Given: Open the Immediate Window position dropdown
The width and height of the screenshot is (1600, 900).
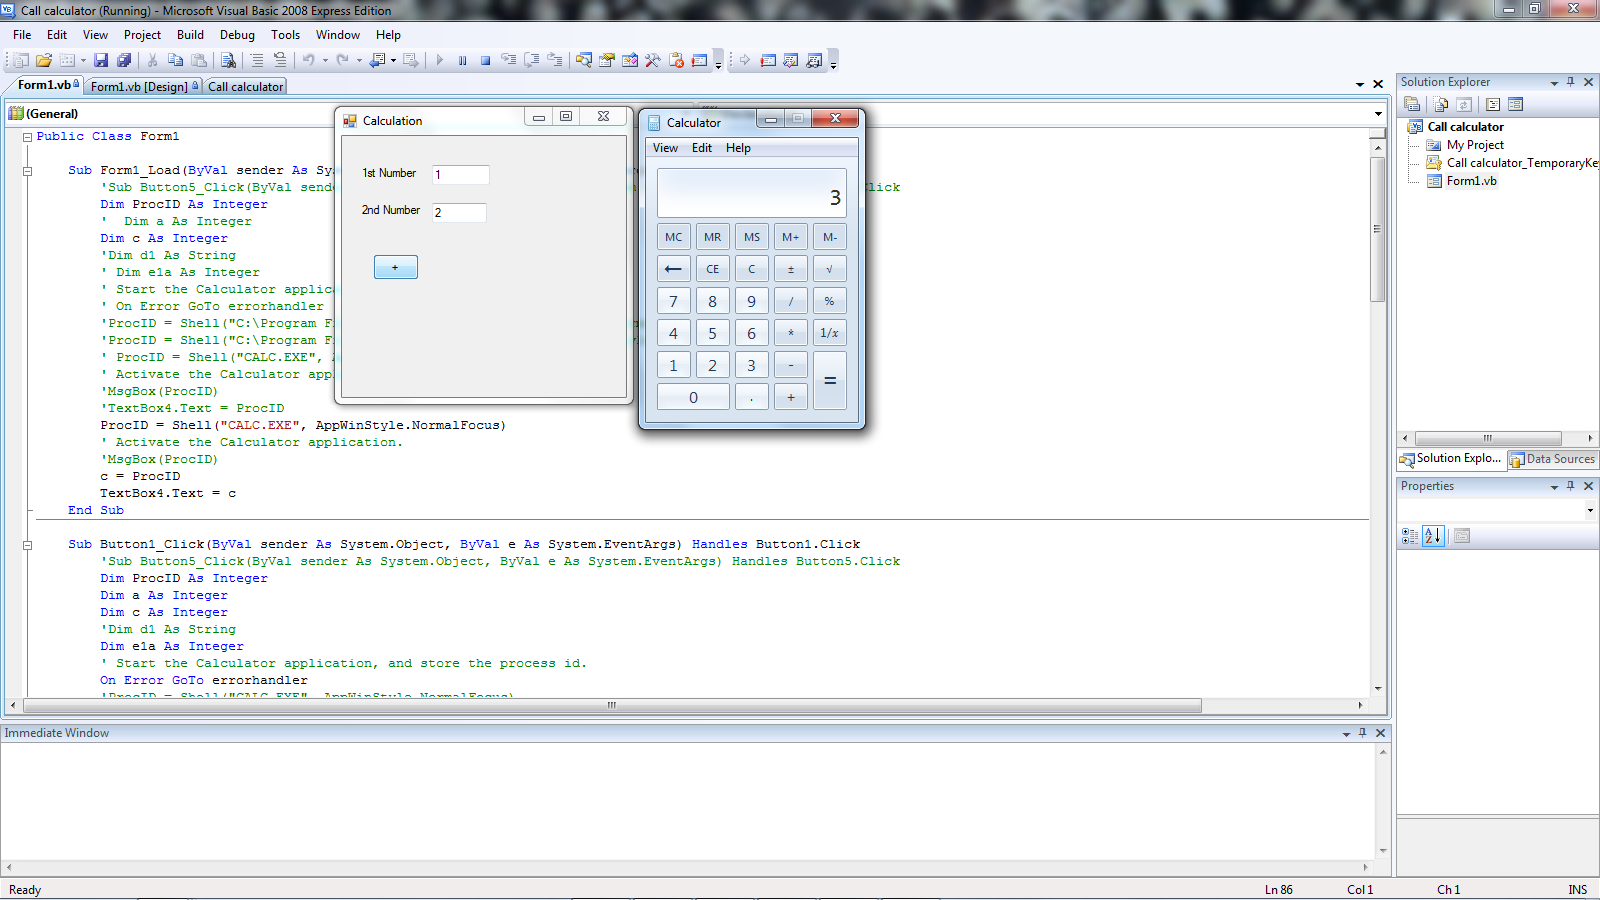Looking at the screenshot, I should pyautogui.click(x=1346, y=734).
